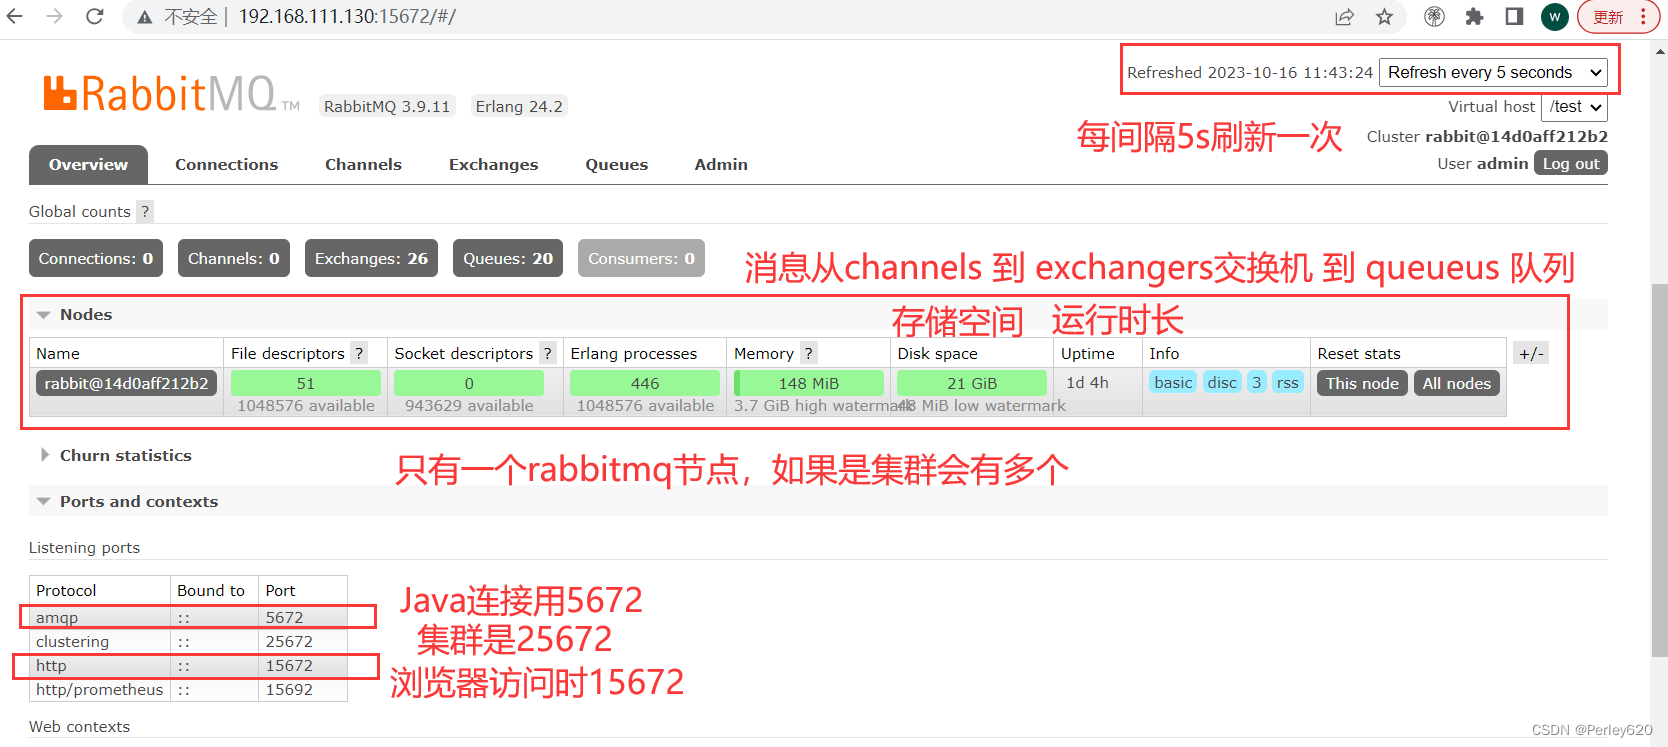Select the Overview tab
The width and height of the screenshot is (1668, 747).
pyautogui.click(x=88, y=165)
